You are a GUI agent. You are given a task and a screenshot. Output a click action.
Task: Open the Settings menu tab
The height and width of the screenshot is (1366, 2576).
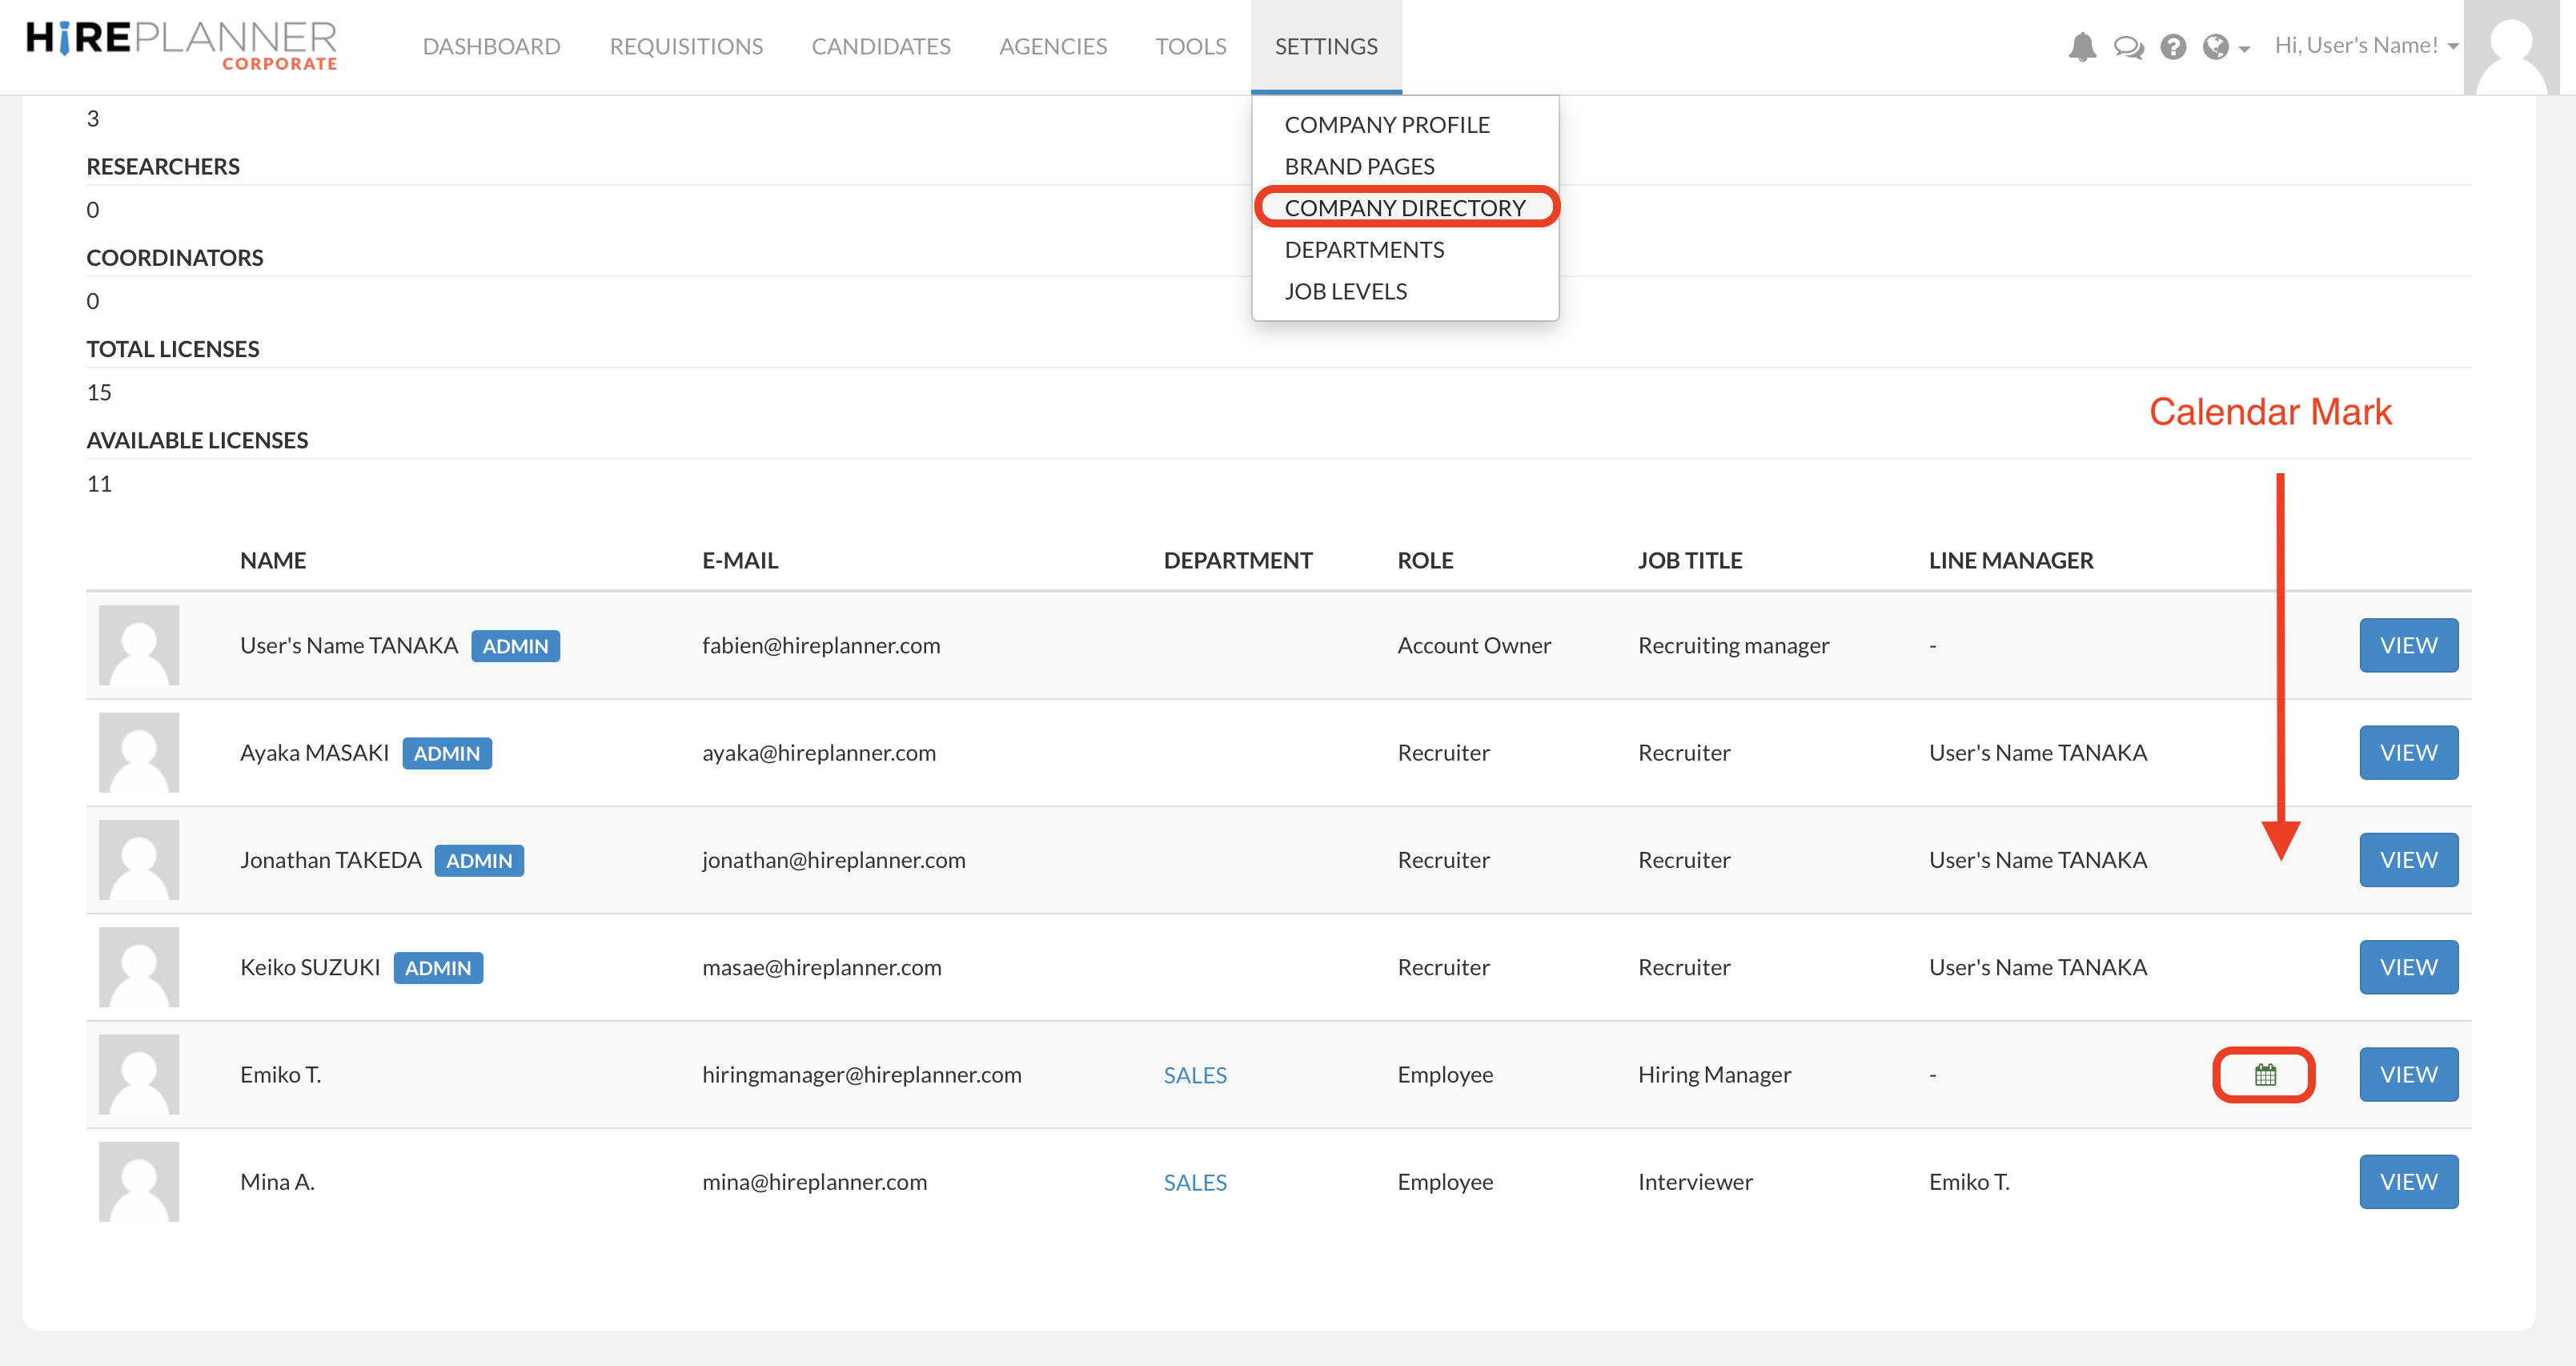click(x=1326, y=46)
